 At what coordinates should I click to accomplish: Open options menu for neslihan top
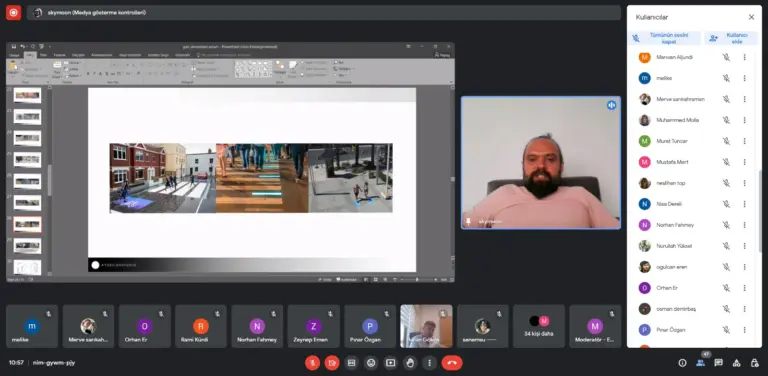[x=744, y=183]
